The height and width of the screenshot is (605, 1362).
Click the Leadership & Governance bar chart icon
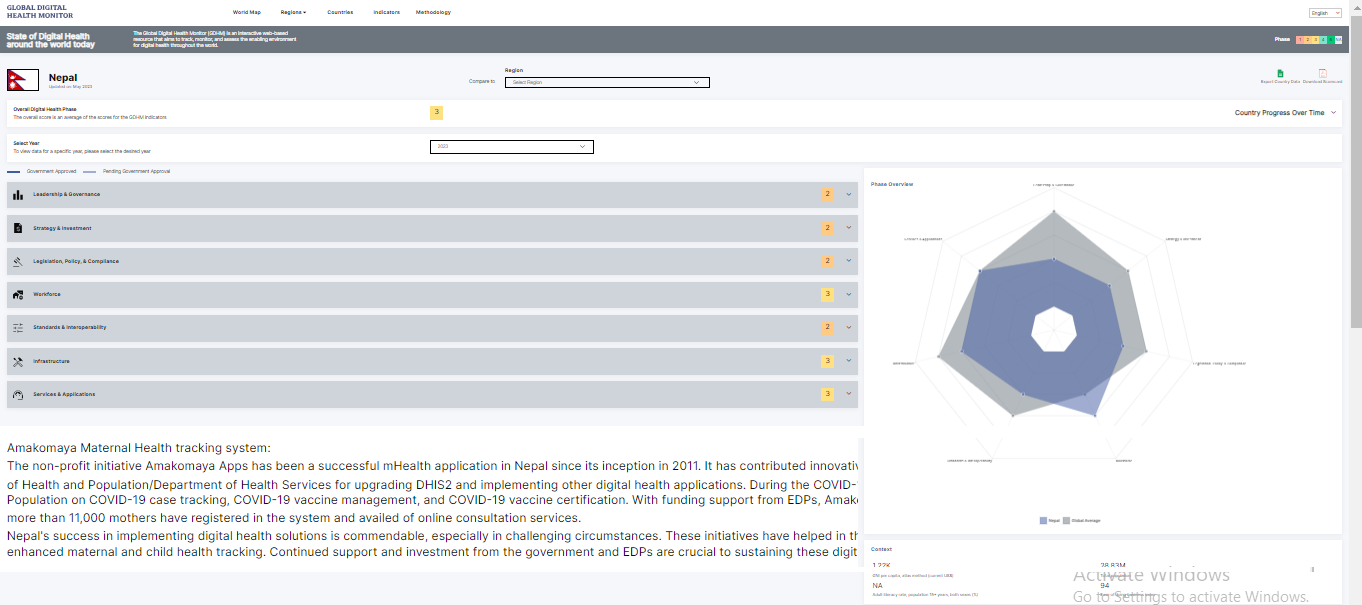click(18, 195)
